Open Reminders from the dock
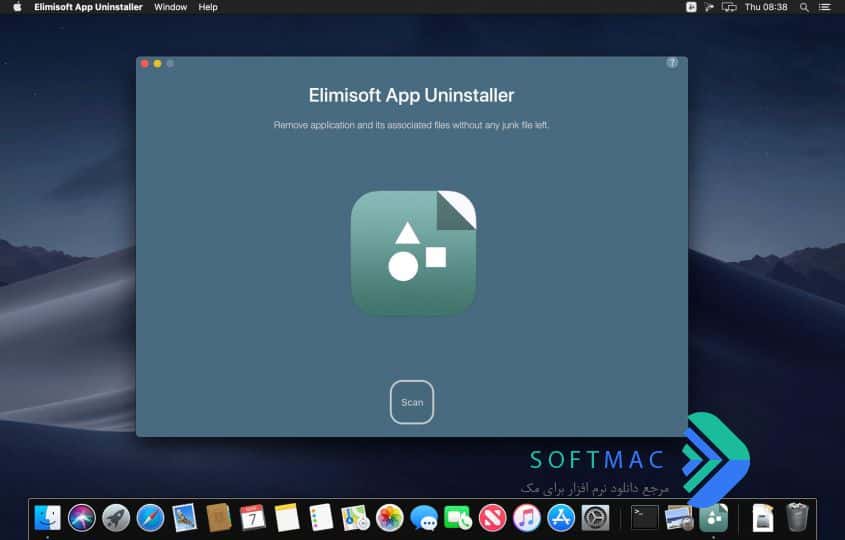The height and width of the screenshot is (540, 845). tap(321, 518)
